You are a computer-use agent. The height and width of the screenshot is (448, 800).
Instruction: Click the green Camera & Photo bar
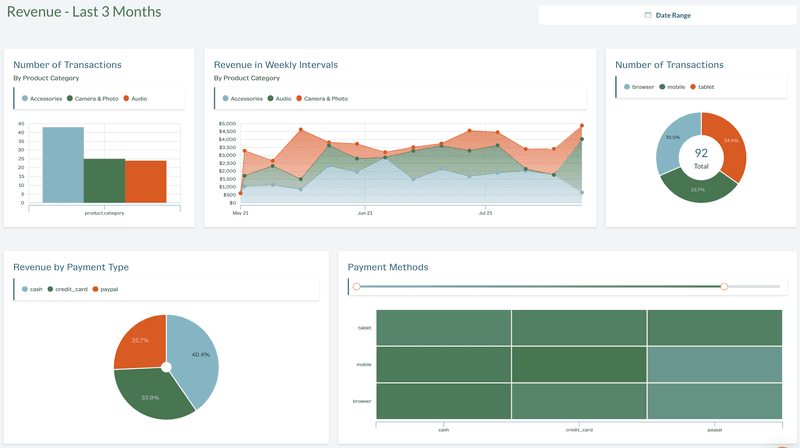click(105, 181)
